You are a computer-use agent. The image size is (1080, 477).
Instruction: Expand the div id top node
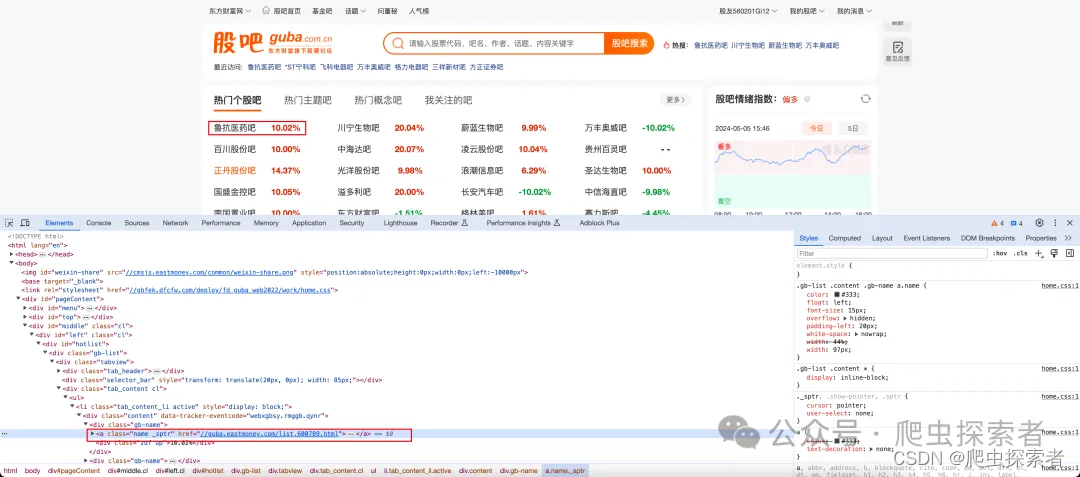(x=25, y=317)
